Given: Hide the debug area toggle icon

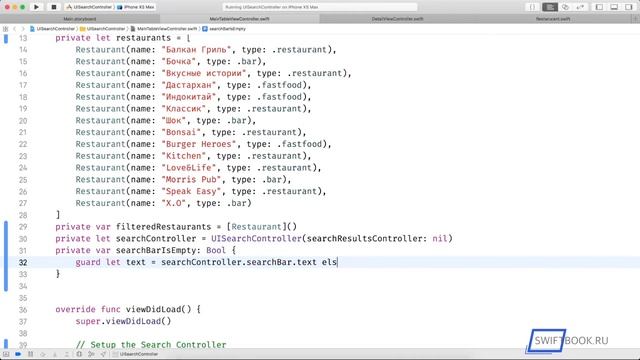Looking at the screenshot, I should tap(6, 354).
